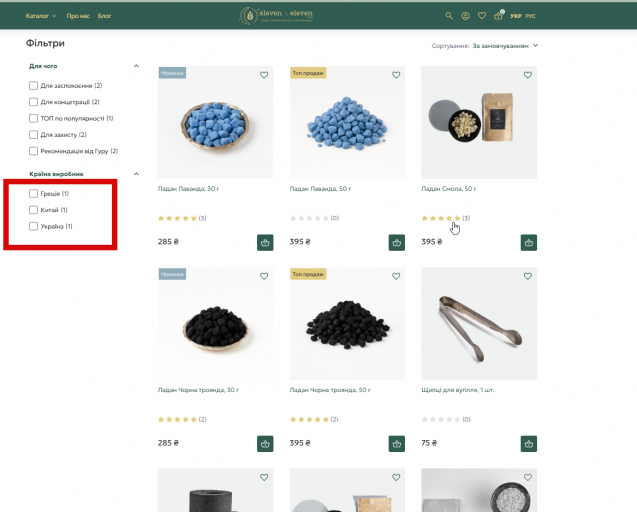Check the Для заспокоєння filter
This screenshot has width=637, height=512.
[x=33, y=85]
